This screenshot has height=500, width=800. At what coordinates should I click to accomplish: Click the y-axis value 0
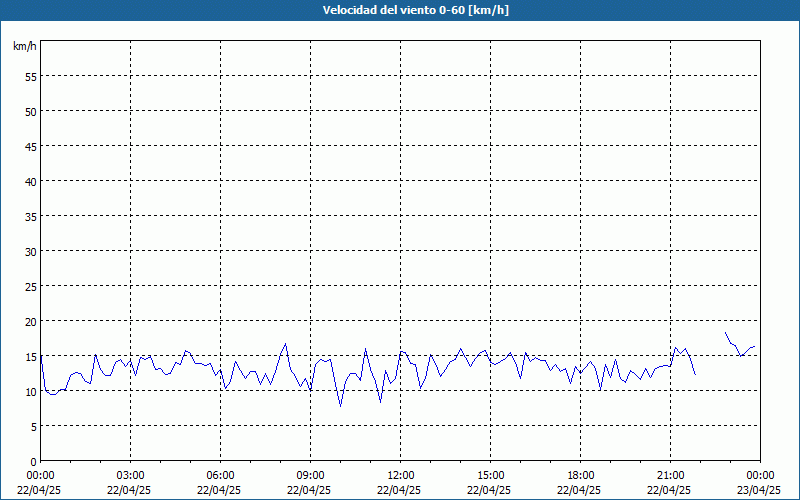34,462
